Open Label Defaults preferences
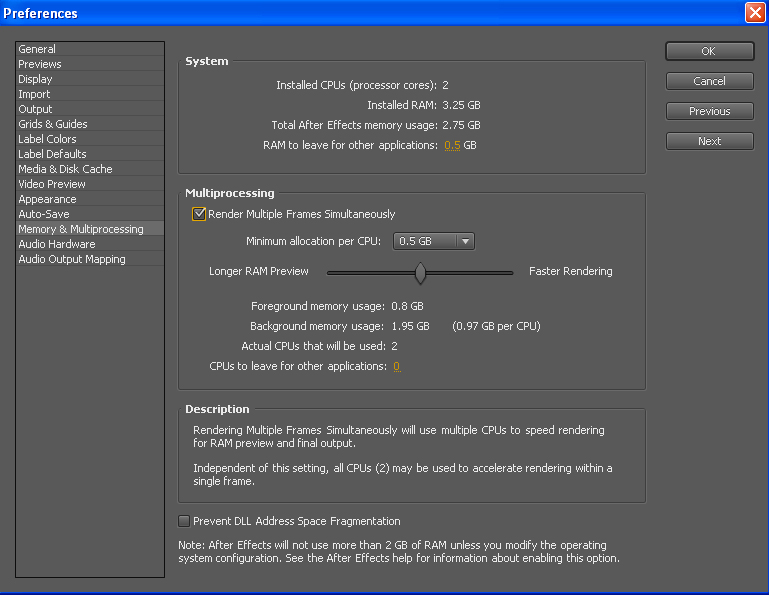769x595 pixels. [90, 154]
